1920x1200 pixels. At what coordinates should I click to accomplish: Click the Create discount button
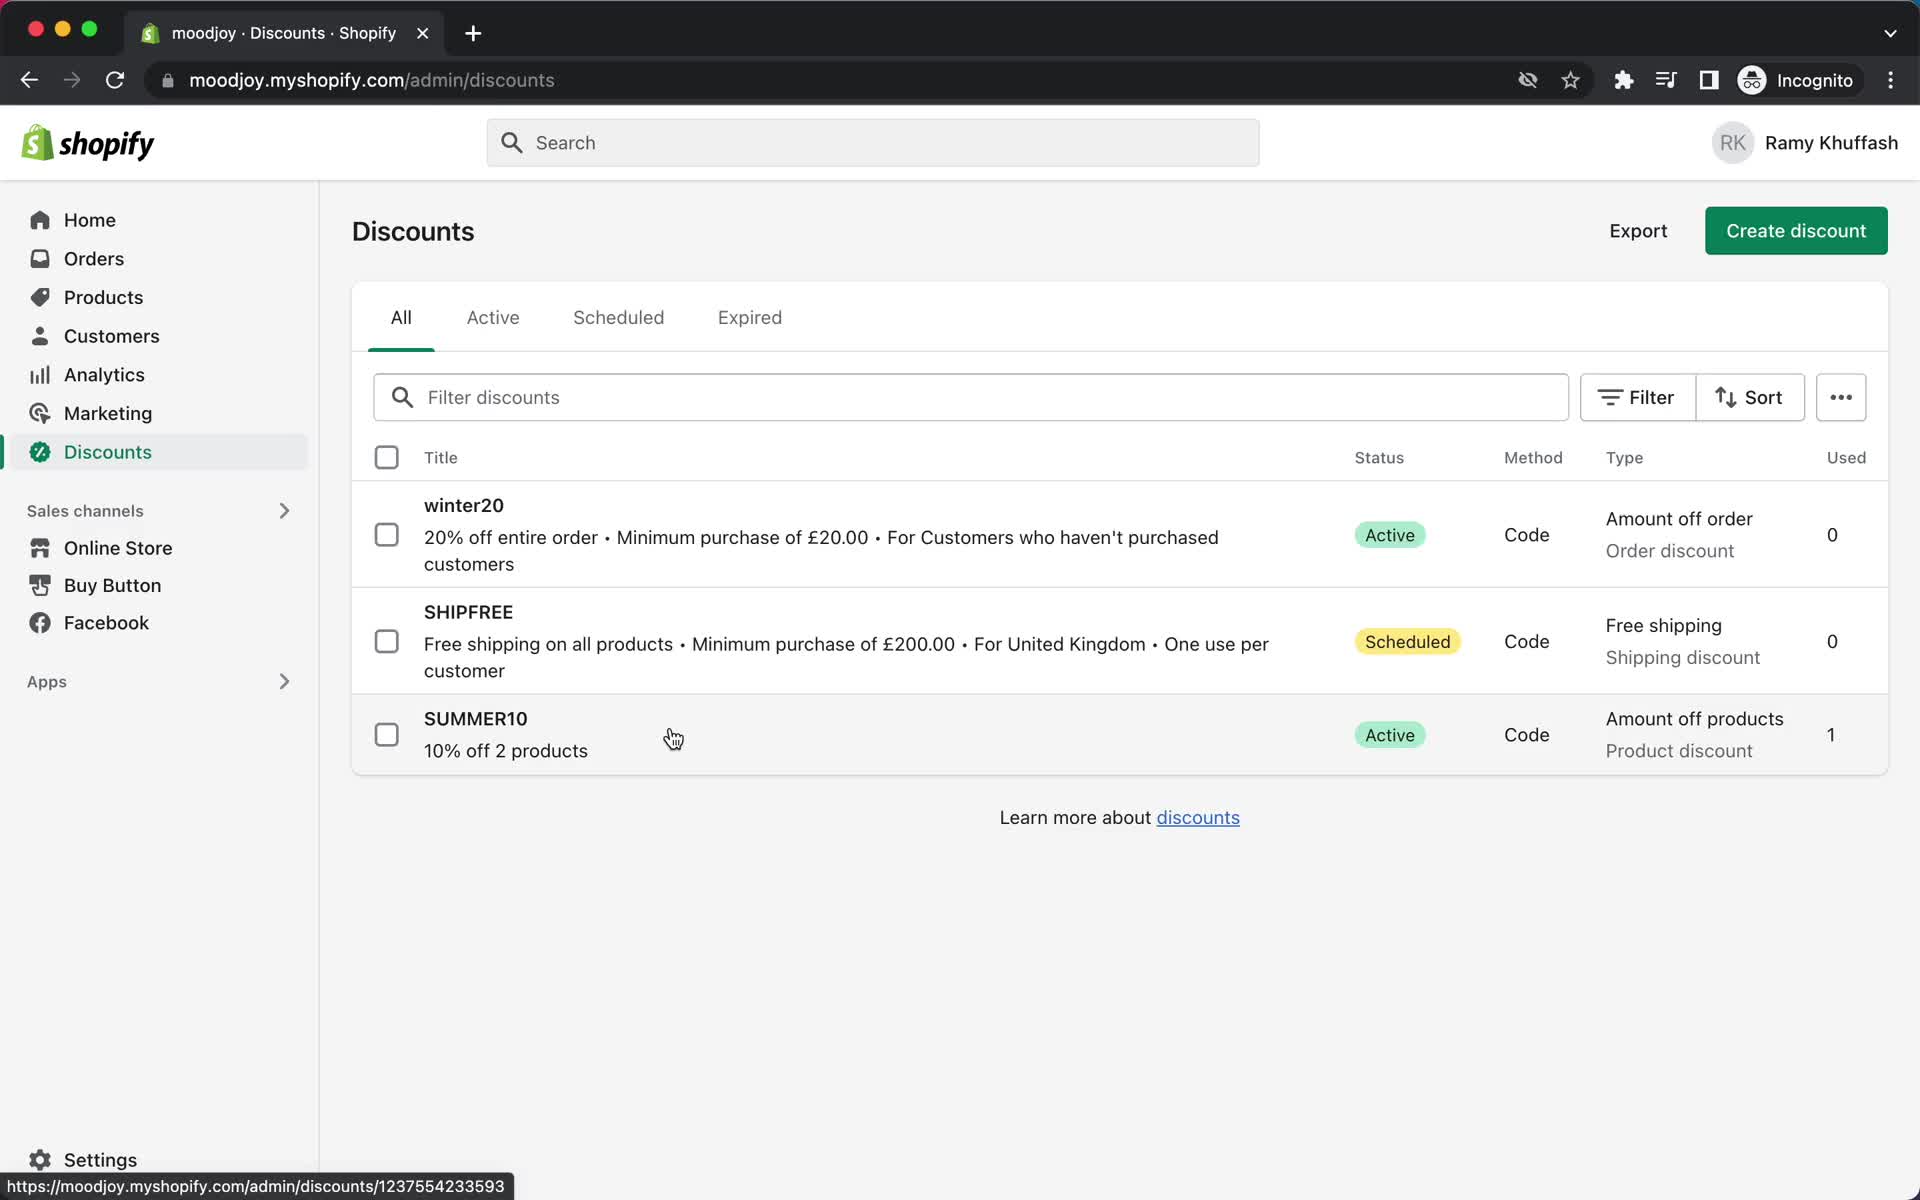[1796, 231]
